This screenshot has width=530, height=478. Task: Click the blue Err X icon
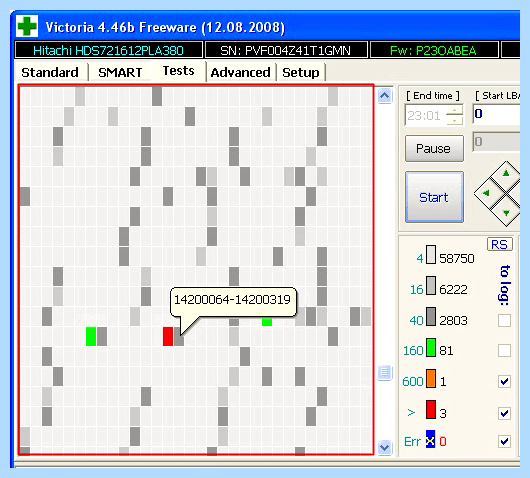click(x=430, y=439)
